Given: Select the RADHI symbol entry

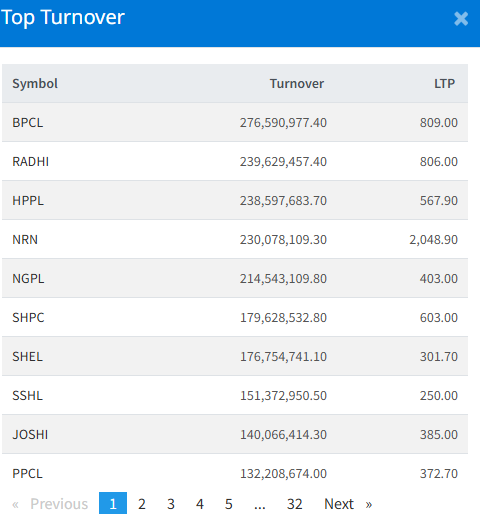Looking at the screenshot, I should [31, 161].
